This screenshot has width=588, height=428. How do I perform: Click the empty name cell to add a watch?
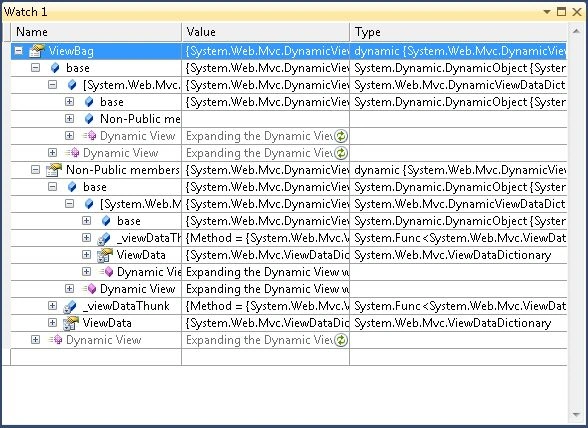[96, 357]
